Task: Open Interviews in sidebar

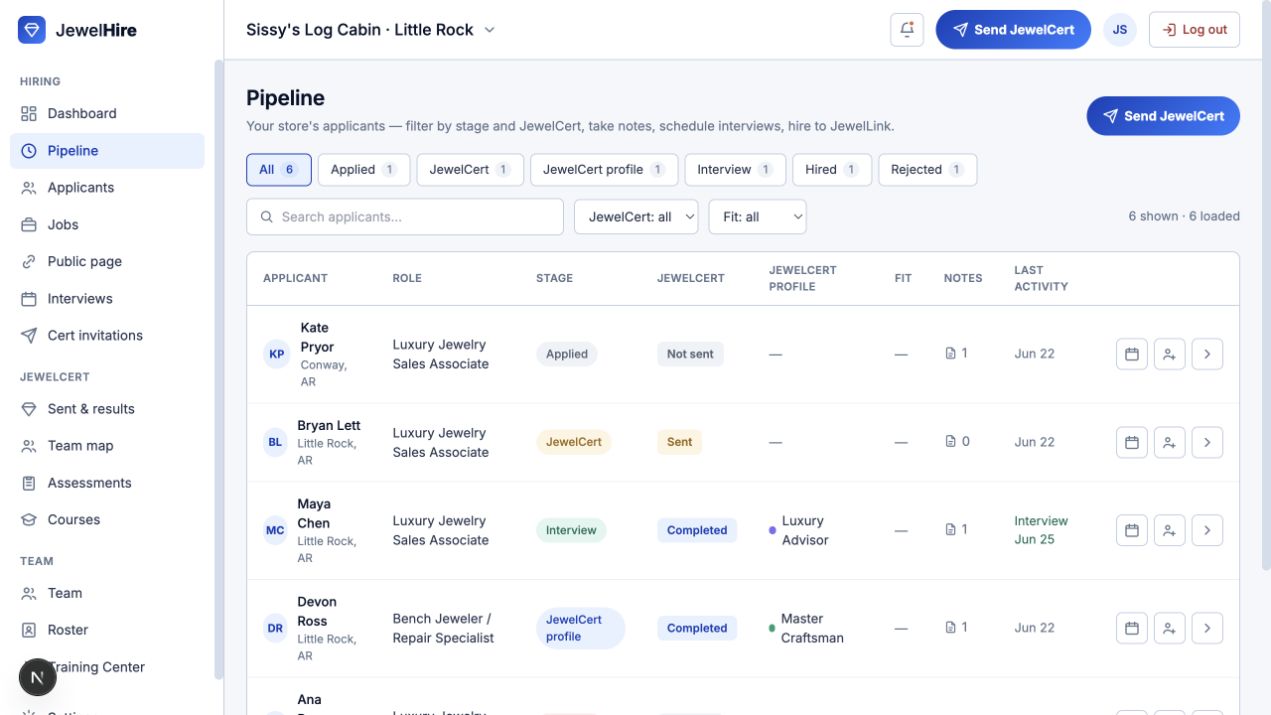Action: (107, 299)
